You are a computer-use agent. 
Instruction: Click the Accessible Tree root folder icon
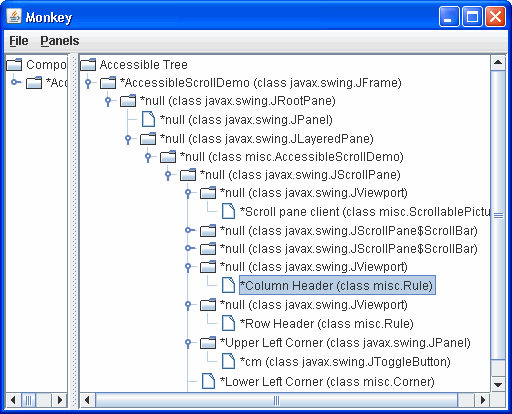pos(88,64)
